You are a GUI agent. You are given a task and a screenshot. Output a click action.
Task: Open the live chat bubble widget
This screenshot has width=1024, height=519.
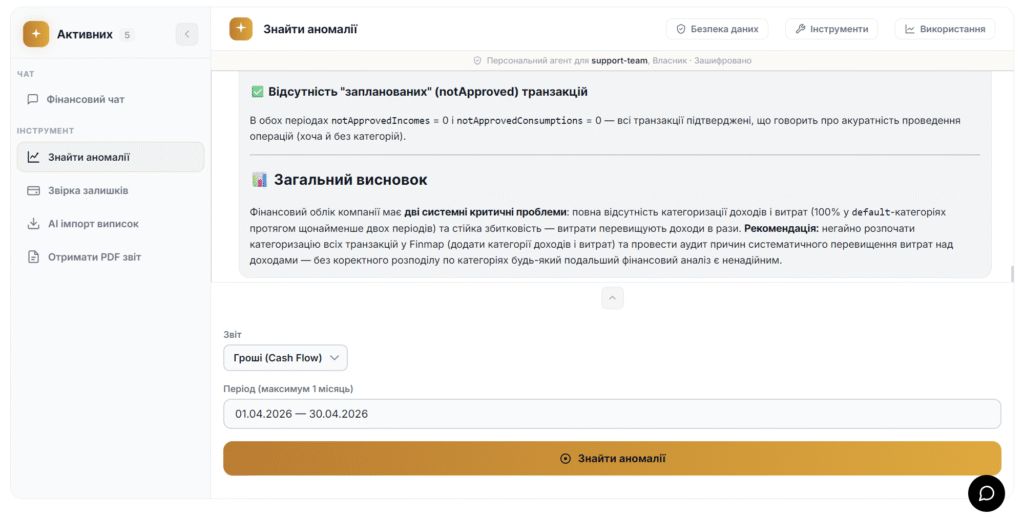point(986,493)
